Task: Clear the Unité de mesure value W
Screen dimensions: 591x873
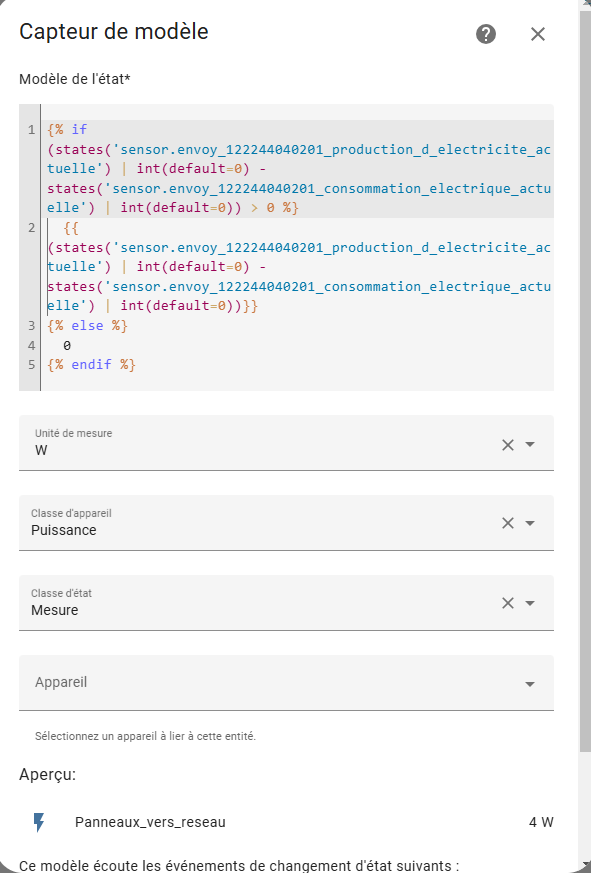Action: (x=507, y=444)
